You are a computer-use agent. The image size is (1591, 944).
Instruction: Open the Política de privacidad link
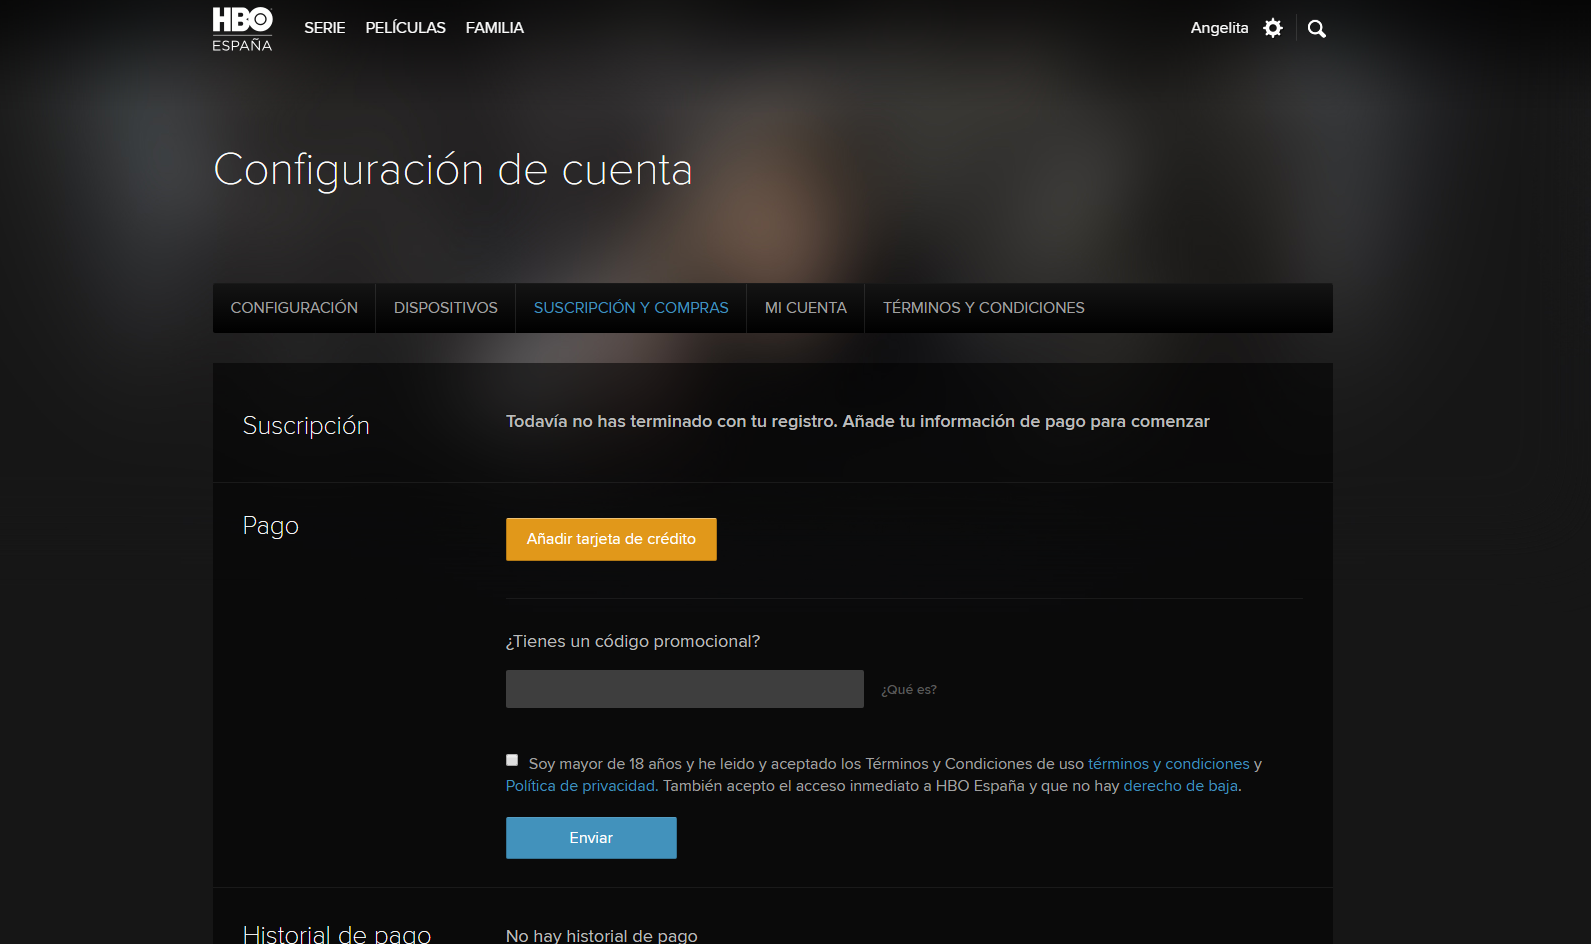click(581, 786)
